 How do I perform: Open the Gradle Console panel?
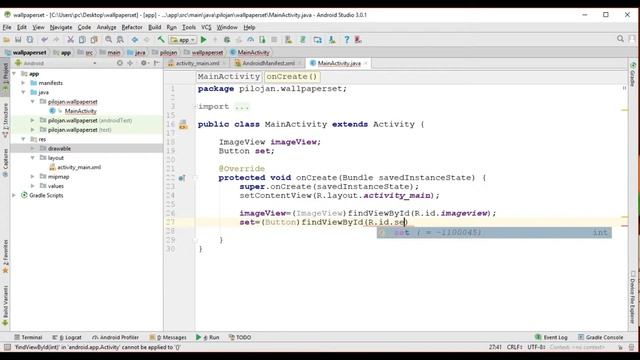click(x=600, y=338)
